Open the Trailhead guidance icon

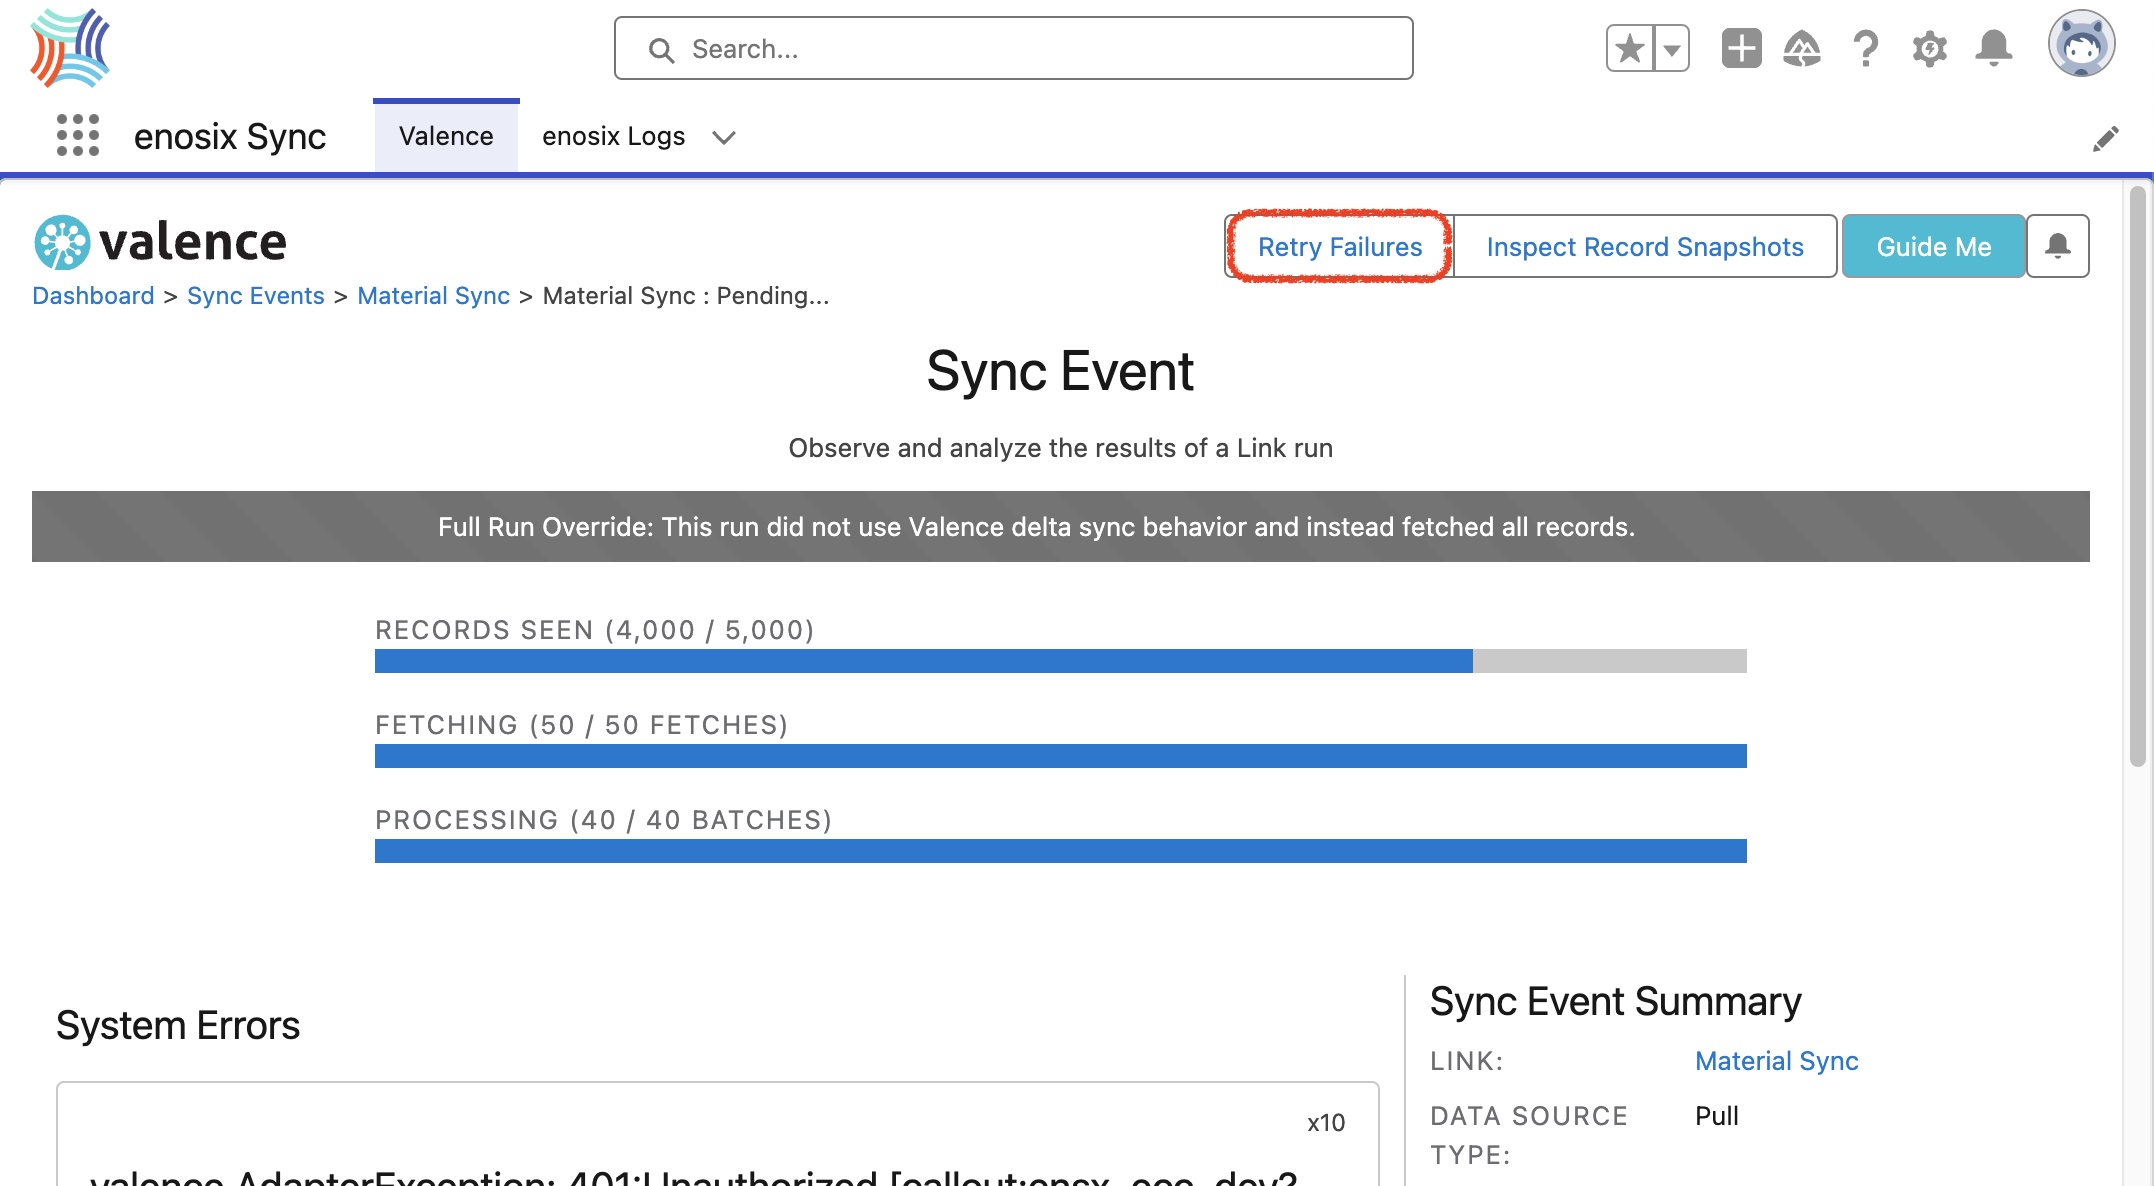click(1802, 48)
